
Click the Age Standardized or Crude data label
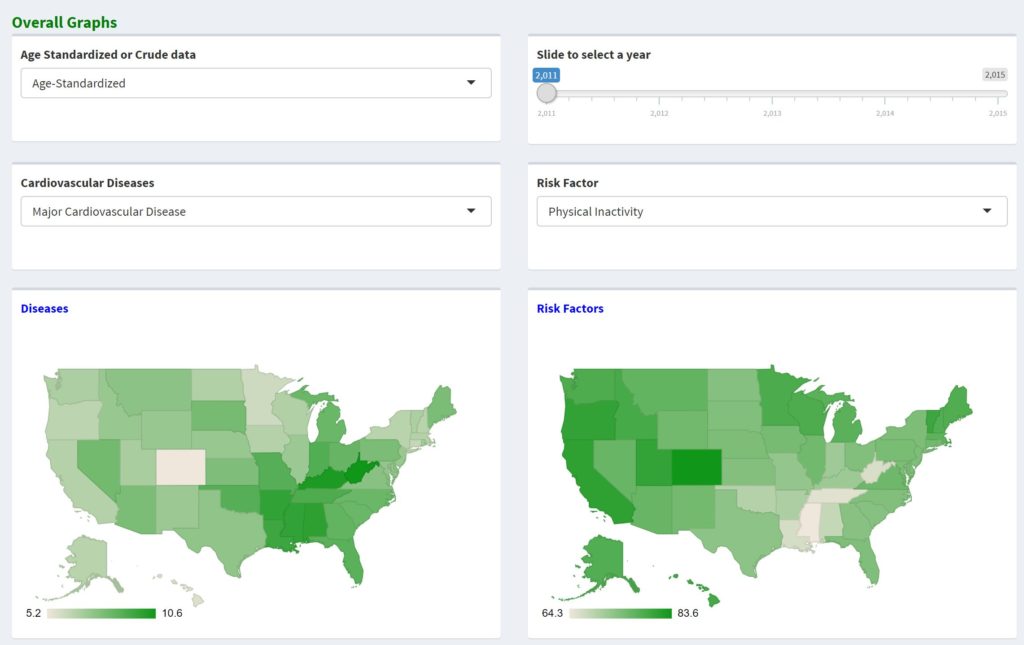[x=108, y=55]
